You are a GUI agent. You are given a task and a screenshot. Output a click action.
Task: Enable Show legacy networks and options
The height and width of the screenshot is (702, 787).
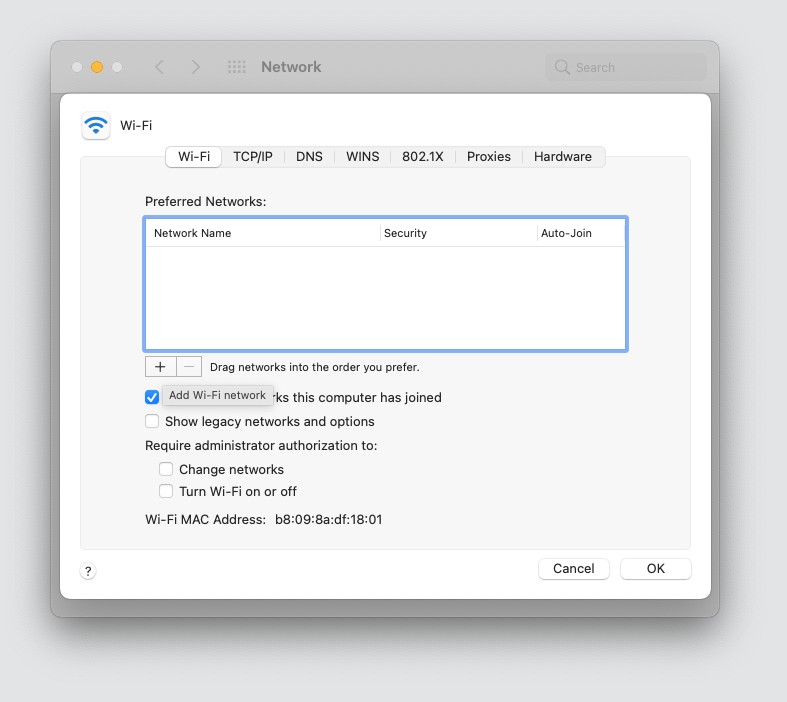click(152, 422)
